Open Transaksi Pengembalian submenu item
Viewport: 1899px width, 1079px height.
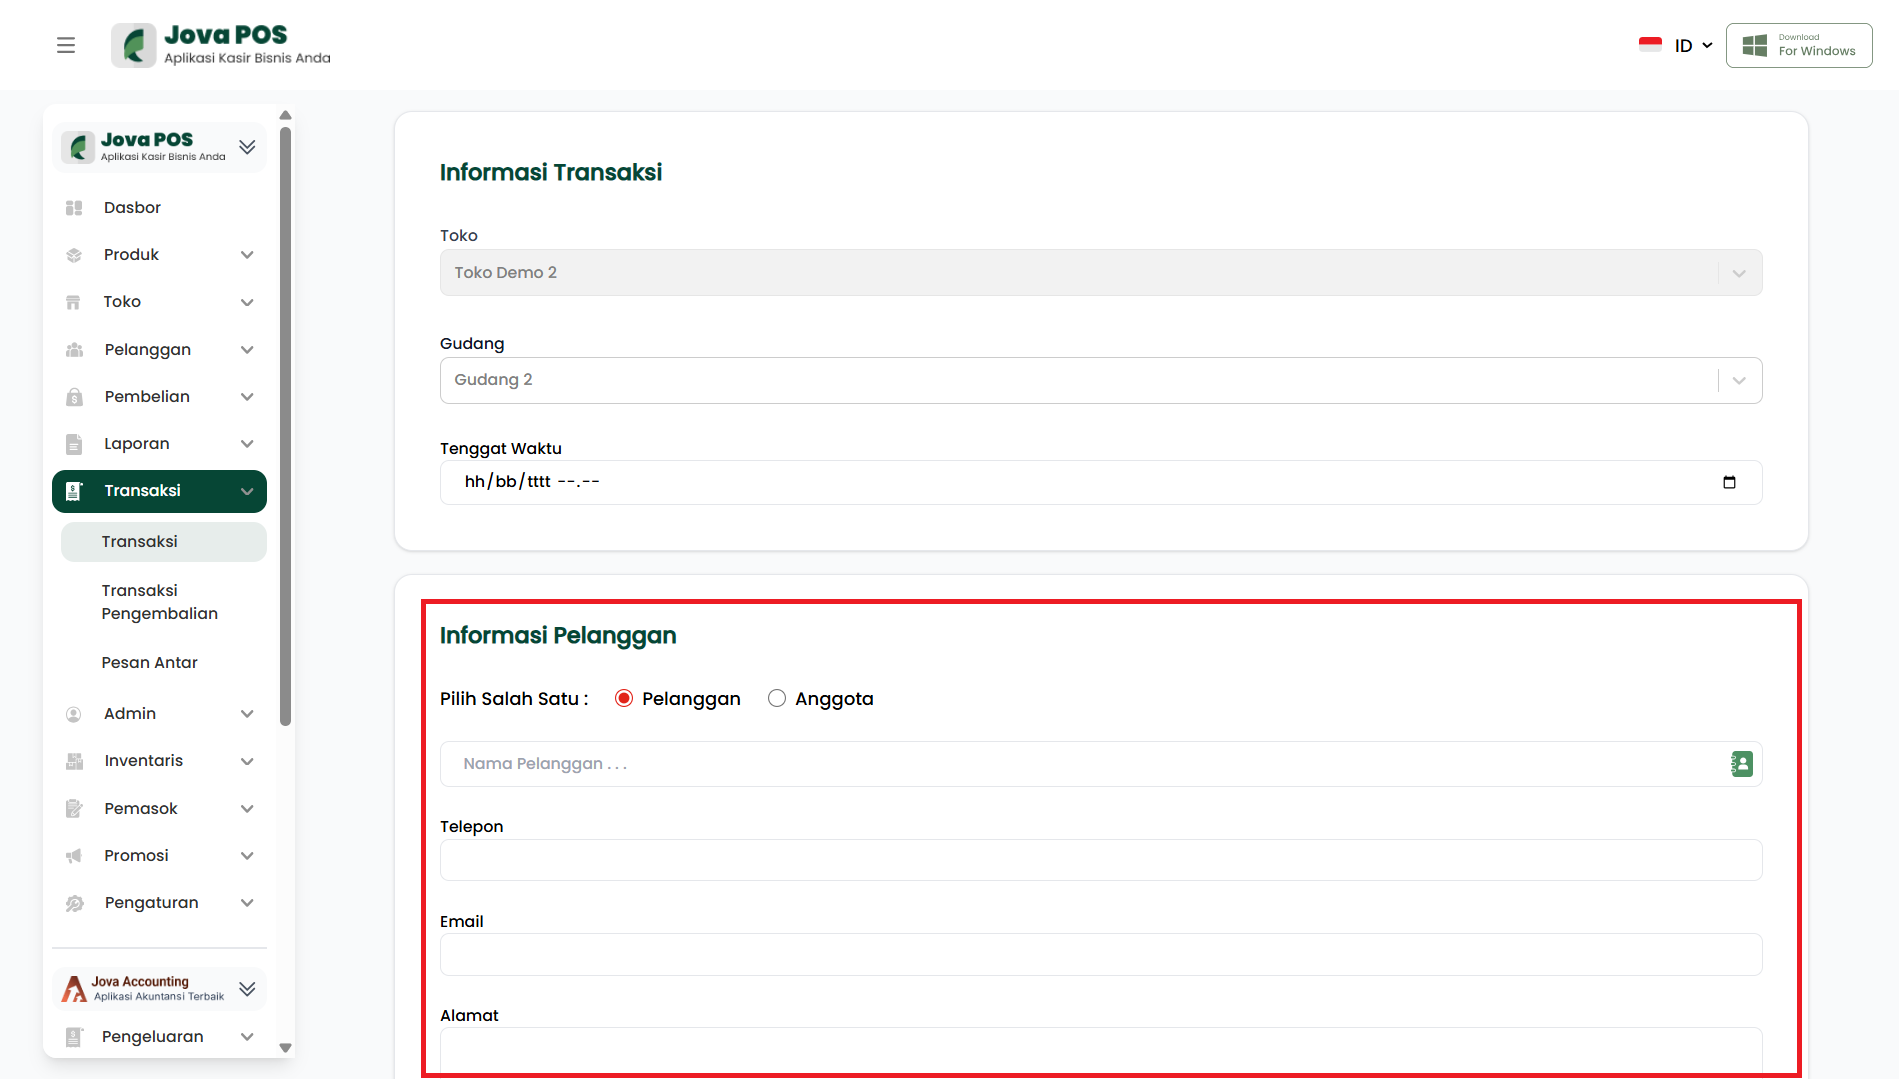tap(160, 602)
